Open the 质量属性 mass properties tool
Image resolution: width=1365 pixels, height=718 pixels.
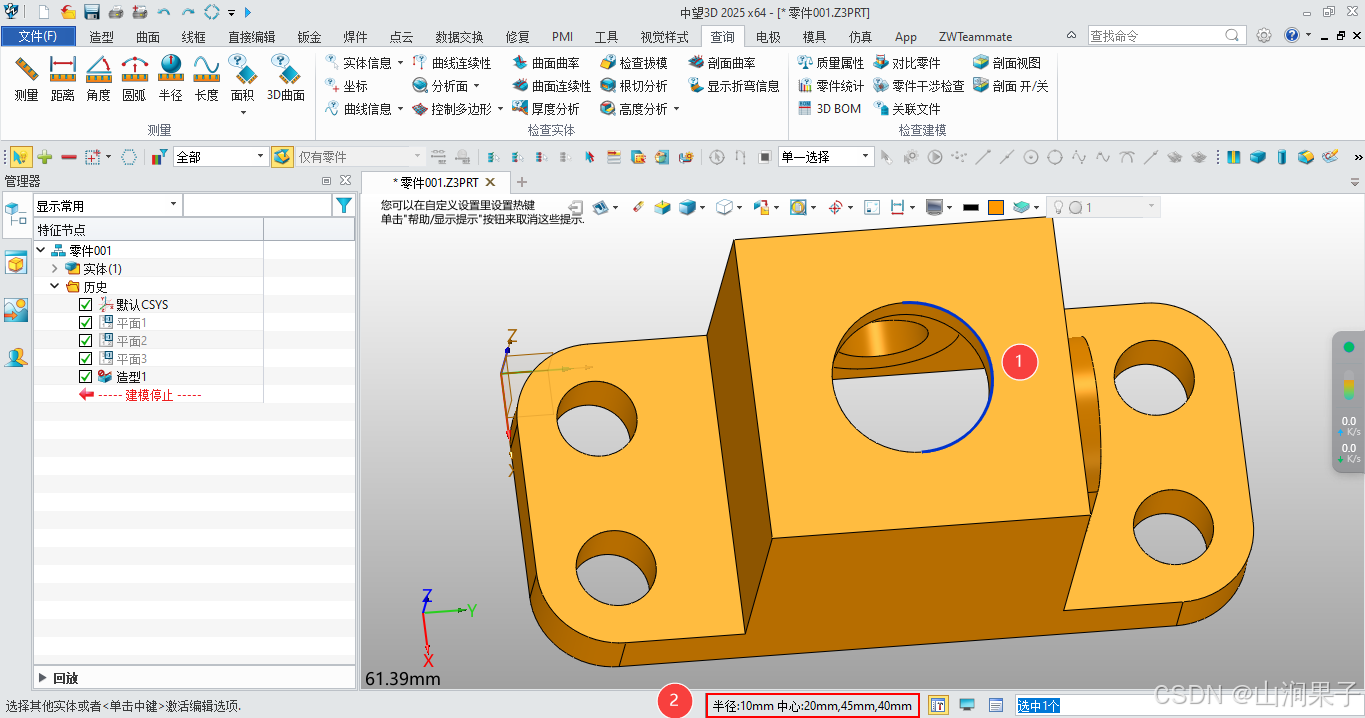832,62
